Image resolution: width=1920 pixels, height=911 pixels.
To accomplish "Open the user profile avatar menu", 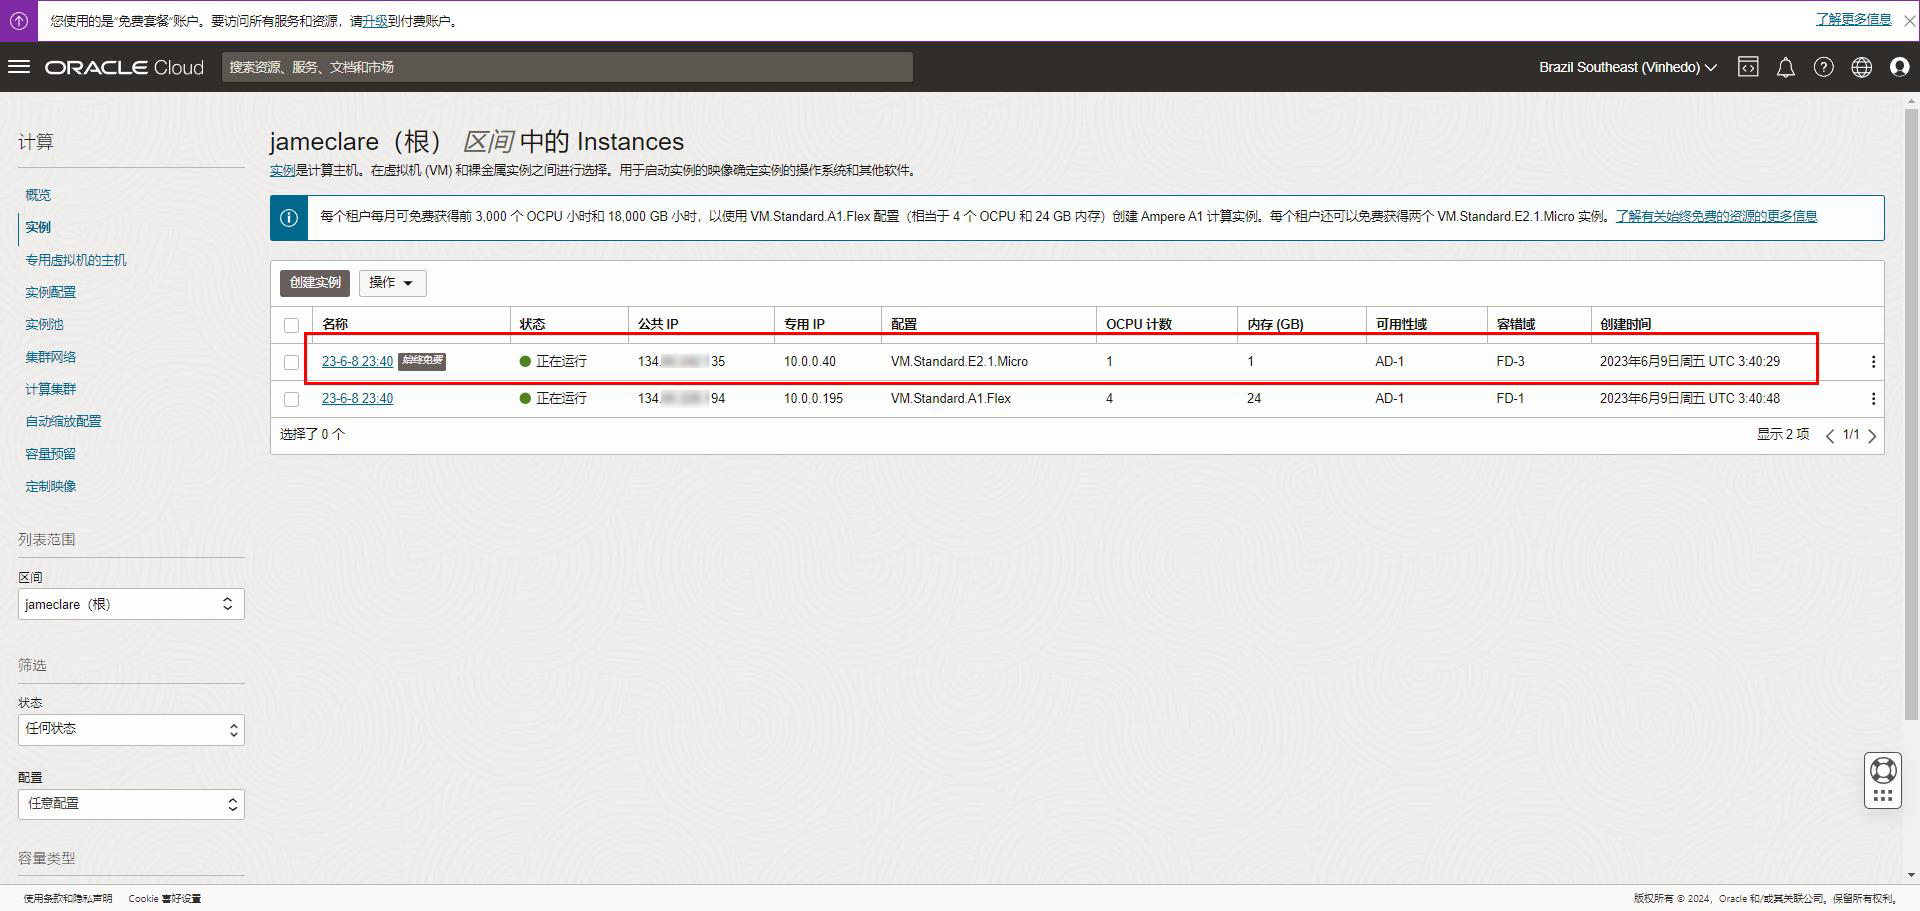I will (x=1899, y=67).
